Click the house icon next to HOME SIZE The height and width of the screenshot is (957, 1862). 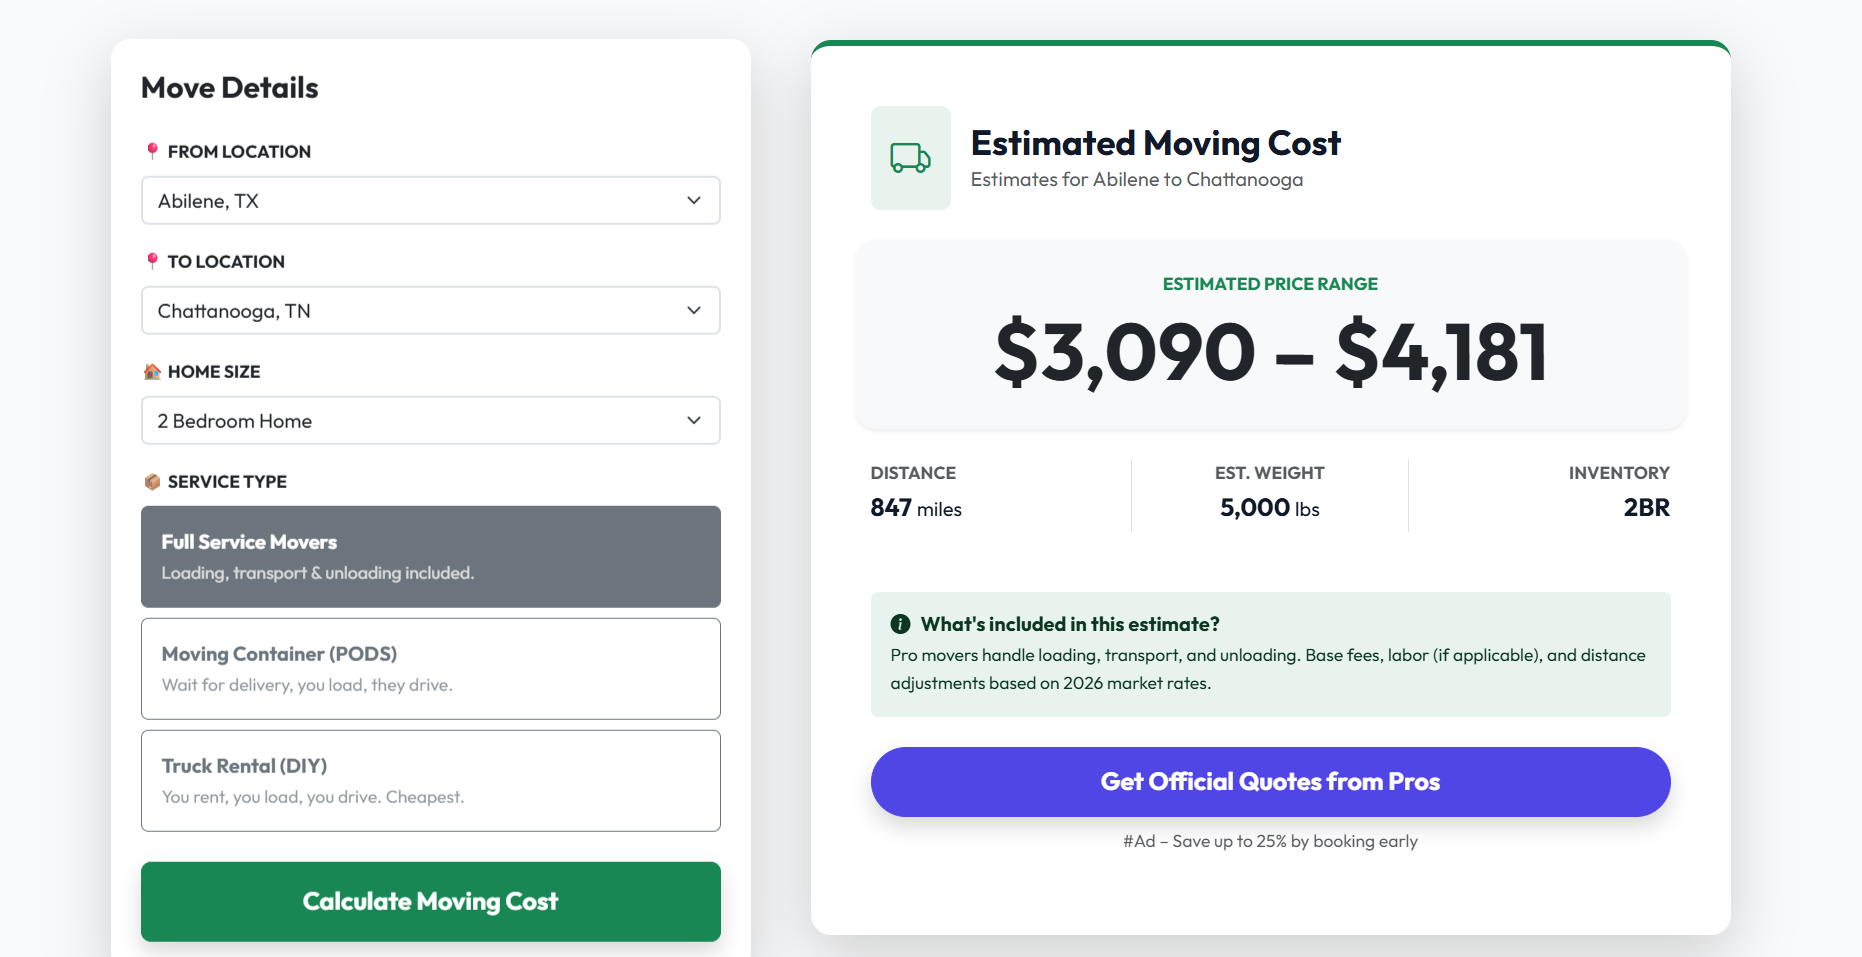pyautogui.click(x=153, y=370)
